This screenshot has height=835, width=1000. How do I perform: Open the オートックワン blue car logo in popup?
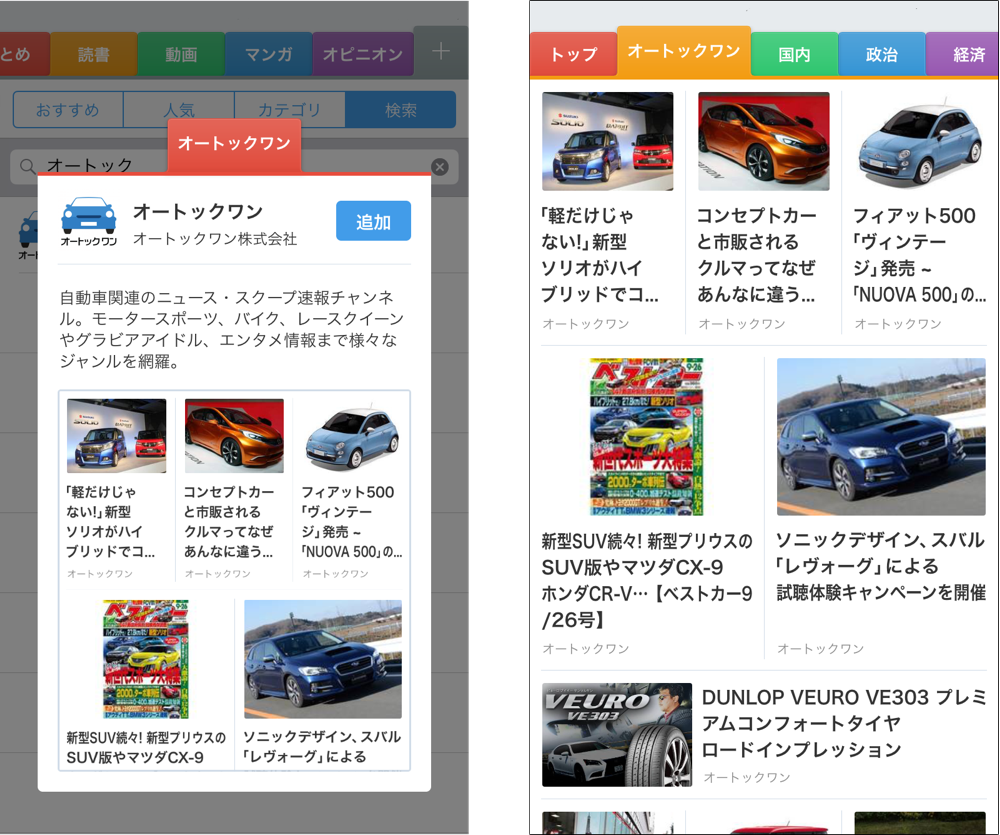89,221
